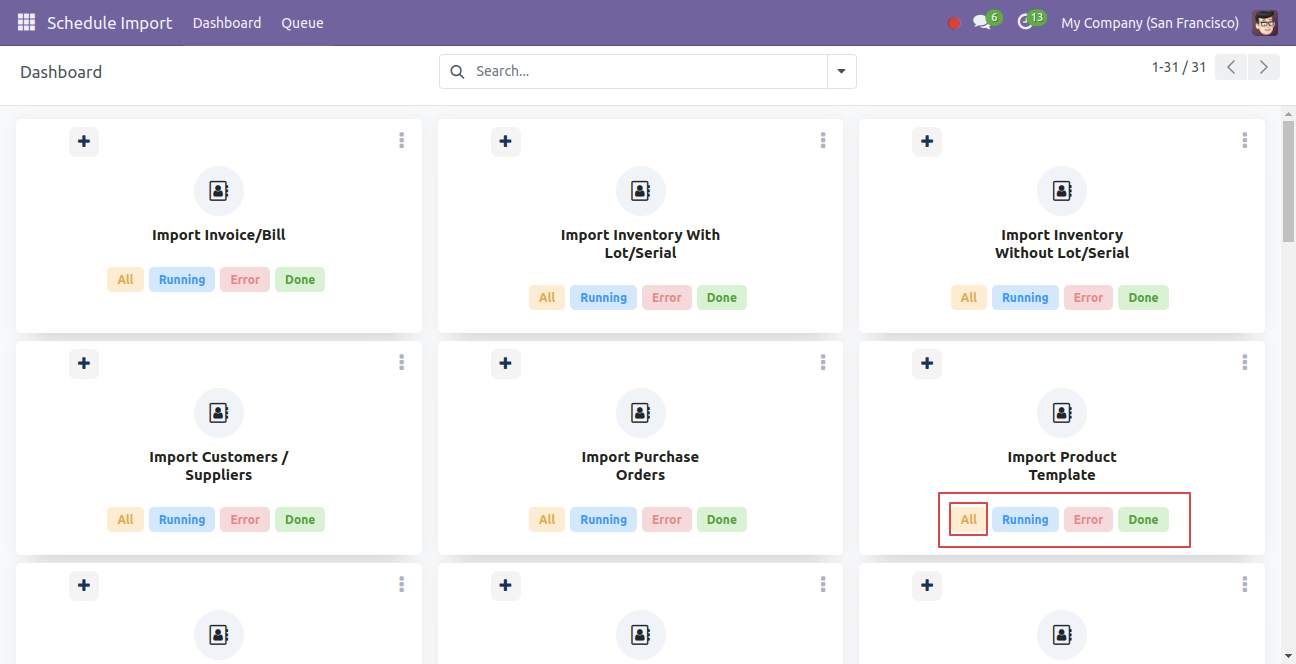This screenshot has height=664, width=1296.
Task: Click contact book icon on Import Inventory With Lot/Serial
Action: 640,191
